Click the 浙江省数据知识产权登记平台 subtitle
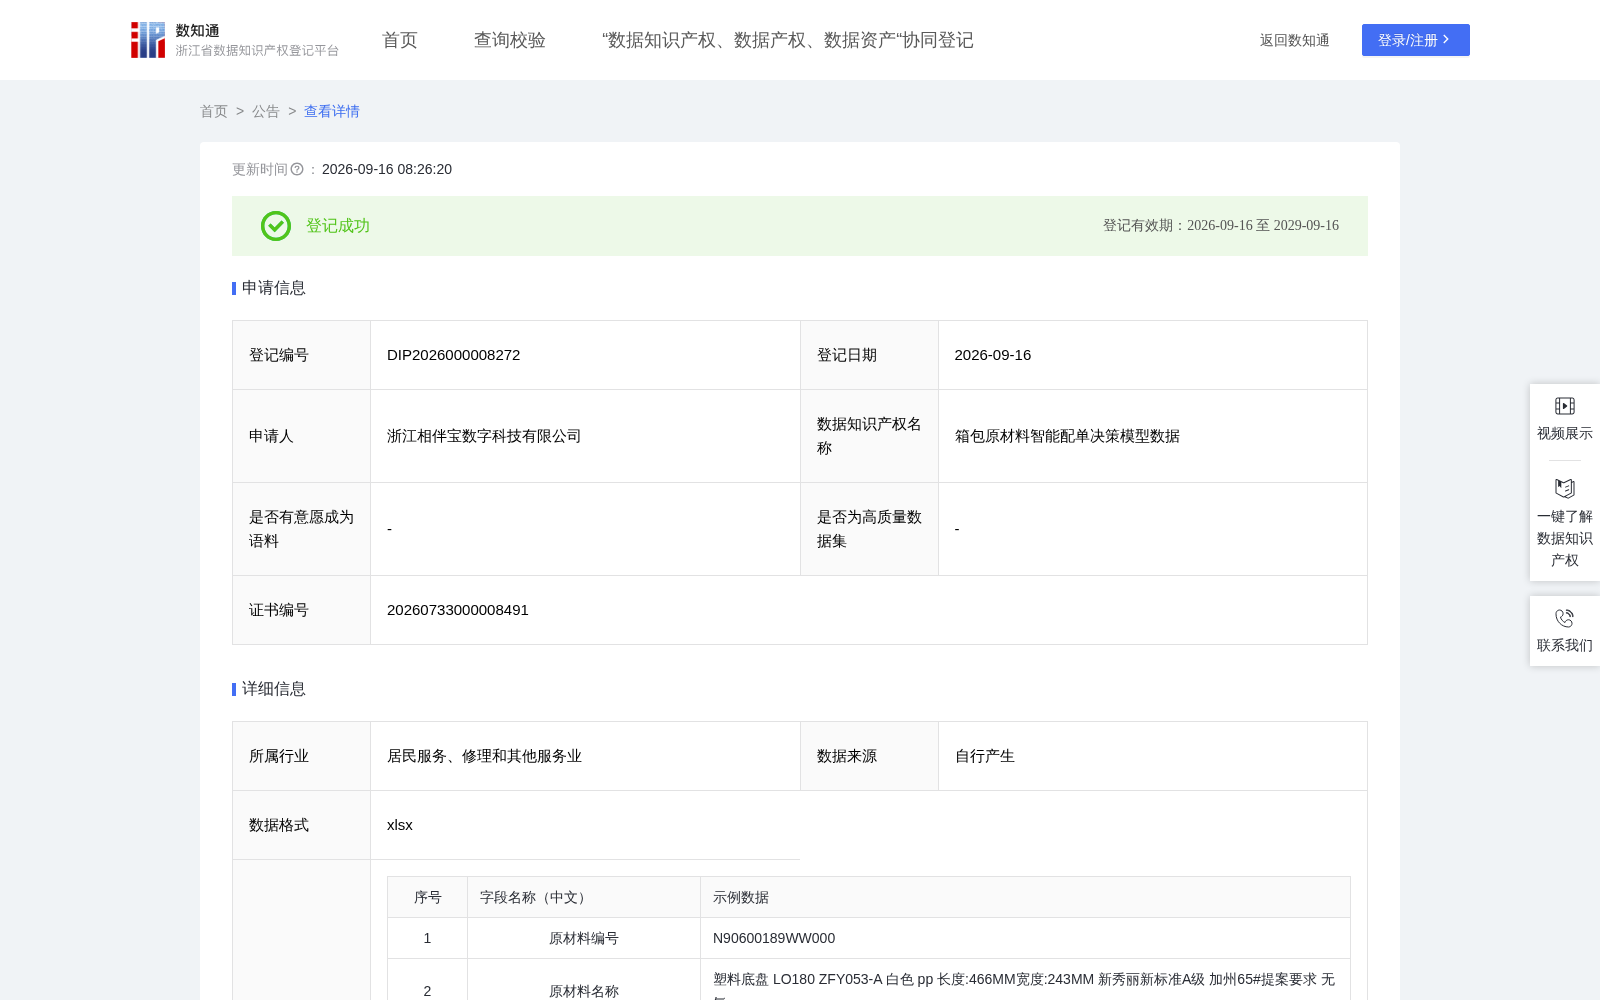Image resolution: width=1600 pixels, height=1000 pixels. [x=257, y=50]
